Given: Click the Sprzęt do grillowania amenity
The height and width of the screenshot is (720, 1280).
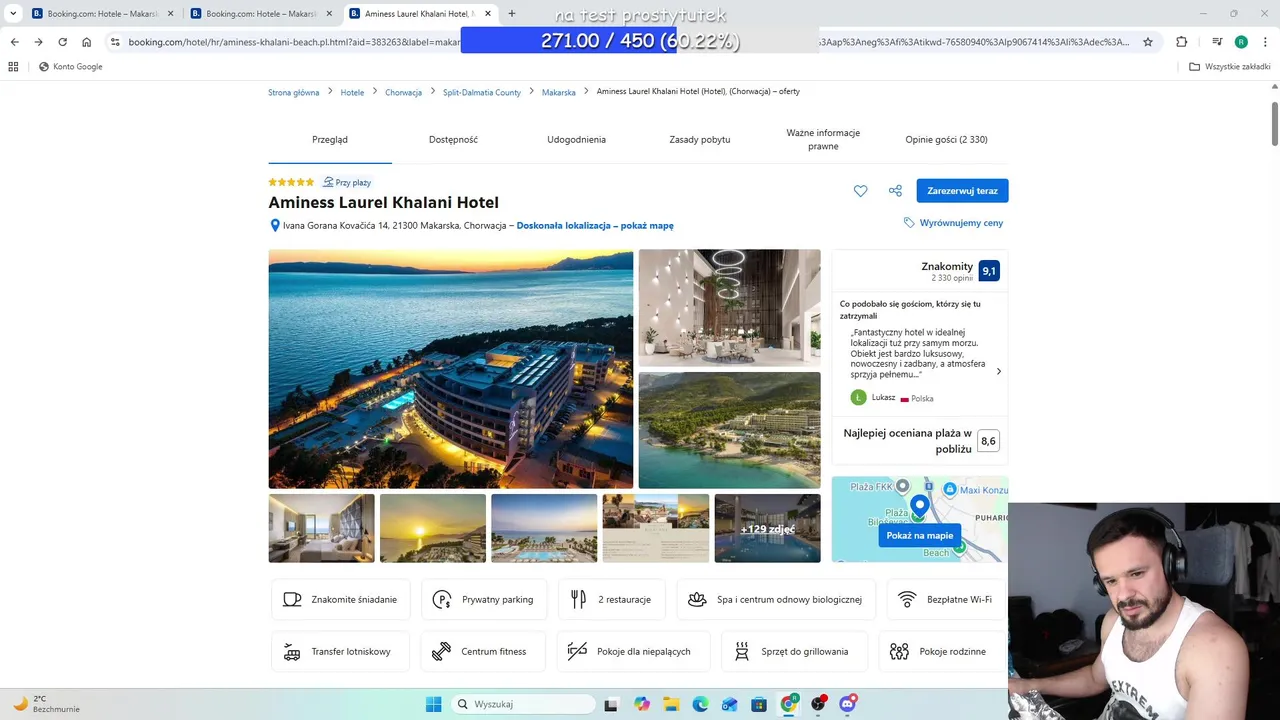Looking at the screenshot, I should [794, 651].
